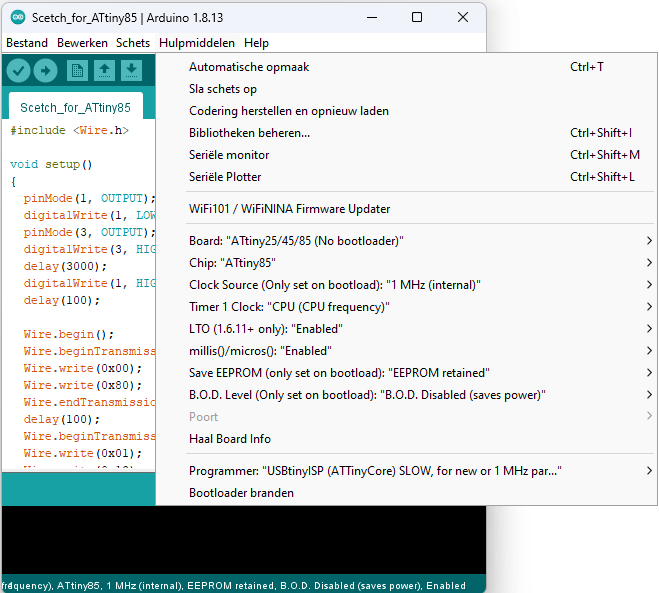The width and height of the screenshot is (659, 593).
Task: Expand the Clock Source submenu
Action: tap(406, 285)
